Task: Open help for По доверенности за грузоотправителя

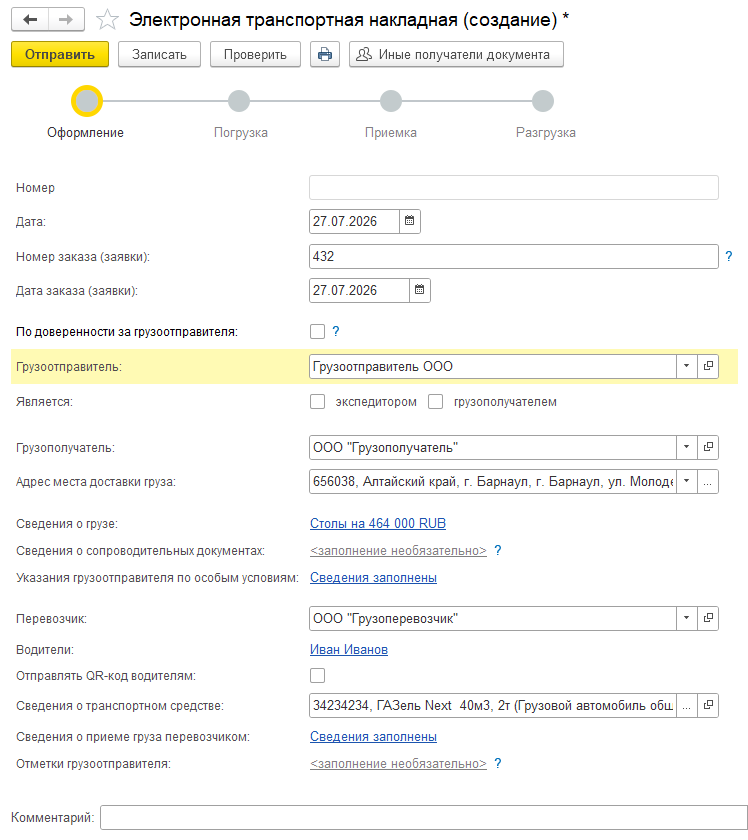Action: (335, 331)
